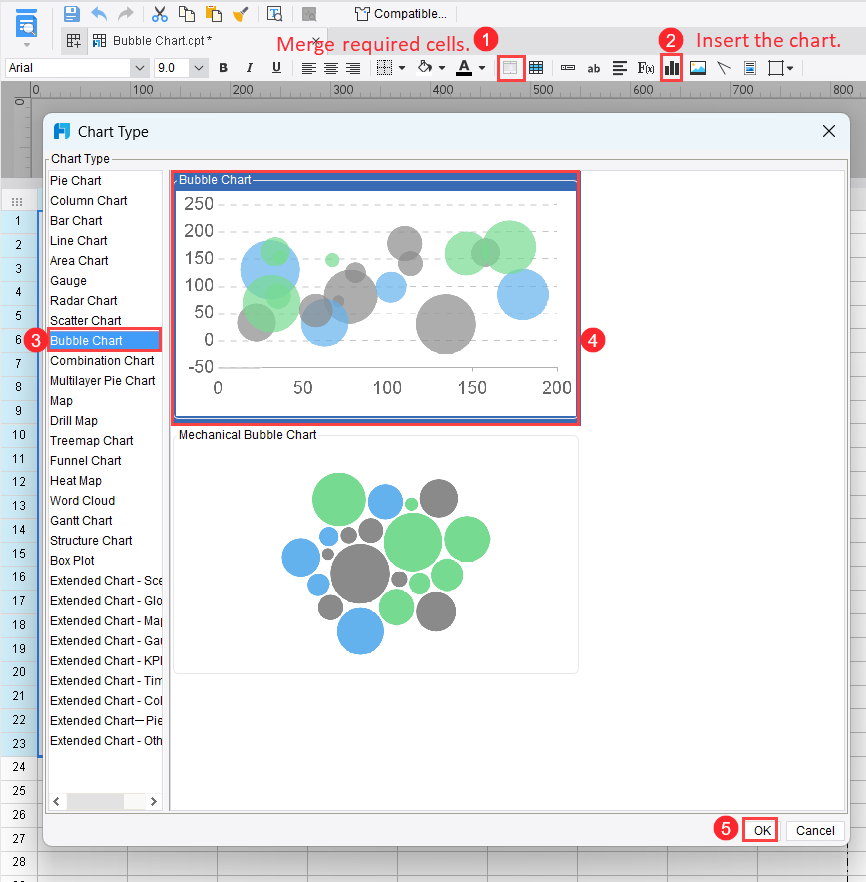Align text center
Screen dimensions: 866x882
[331, 68]
